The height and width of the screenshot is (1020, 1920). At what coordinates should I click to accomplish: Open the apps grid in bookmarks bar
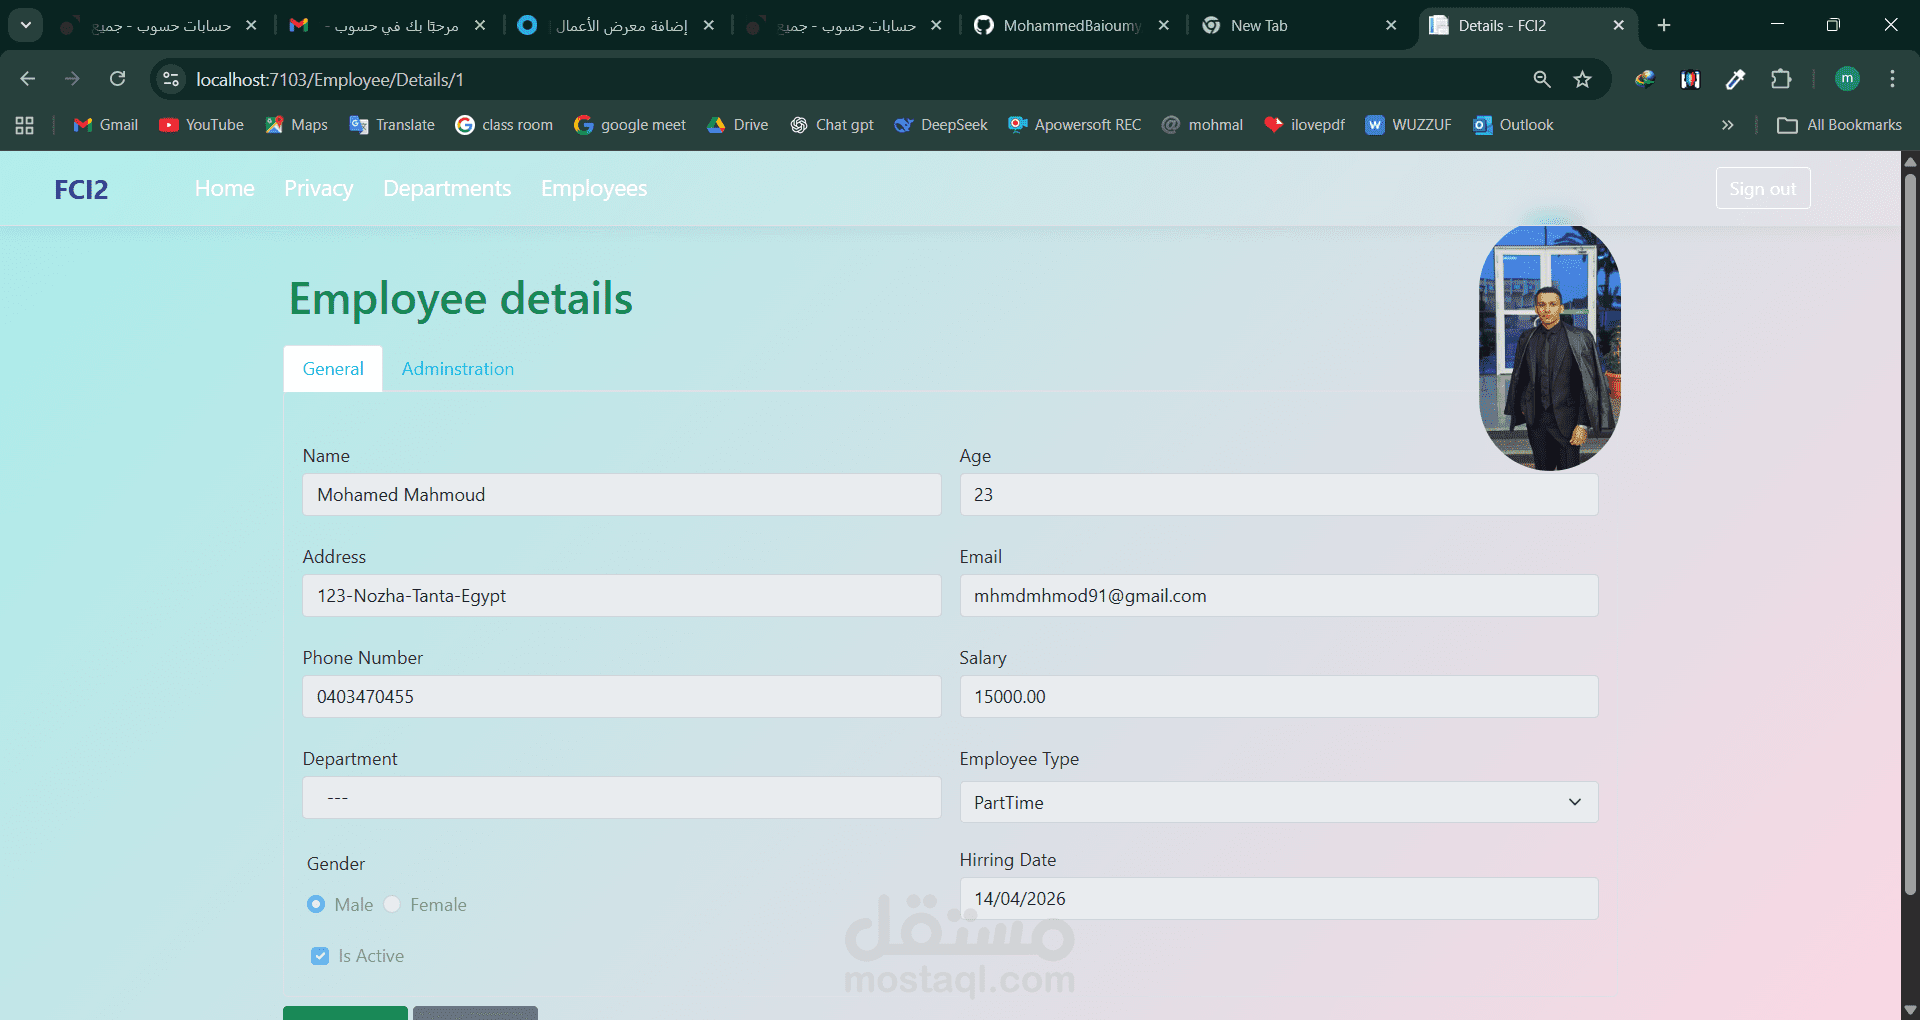[25, 125]
